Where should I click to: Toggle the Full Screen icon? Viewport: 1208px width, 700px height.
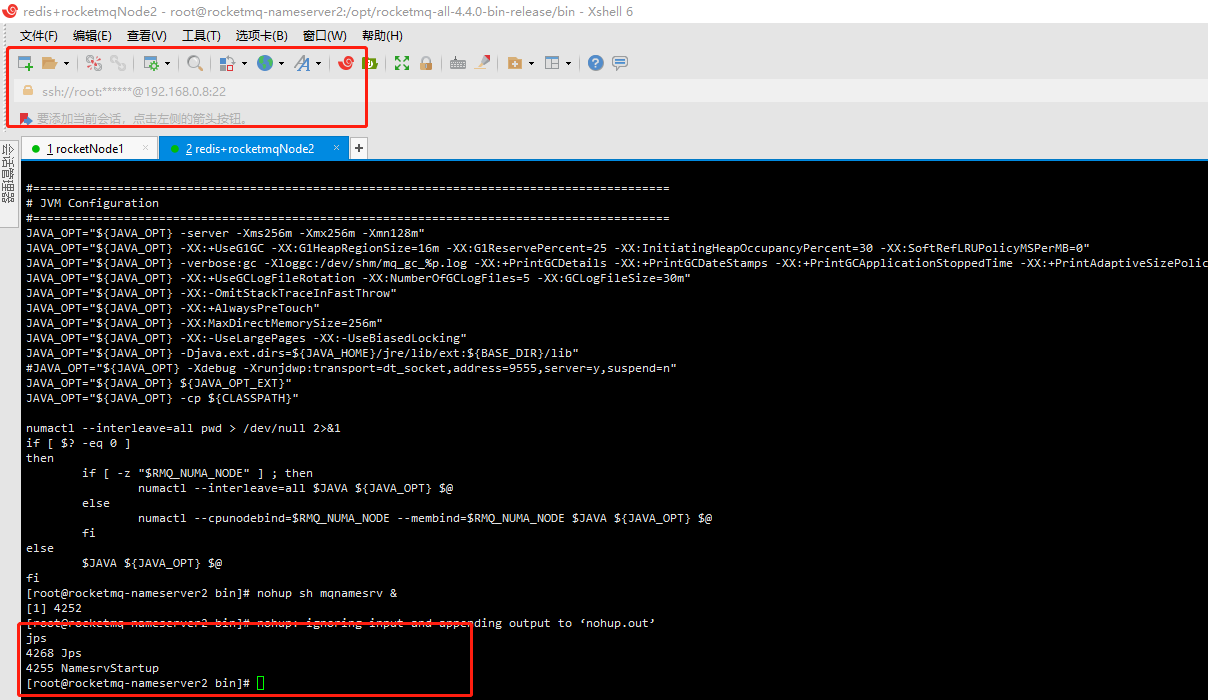pos(402,63)
